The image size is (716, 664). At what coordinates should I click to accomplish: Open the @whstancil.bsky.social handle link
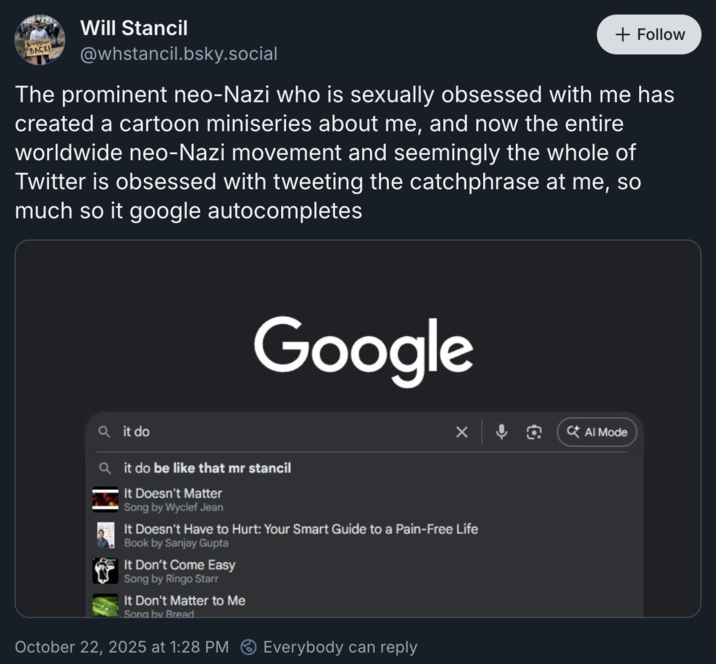(x=179, y=54)
